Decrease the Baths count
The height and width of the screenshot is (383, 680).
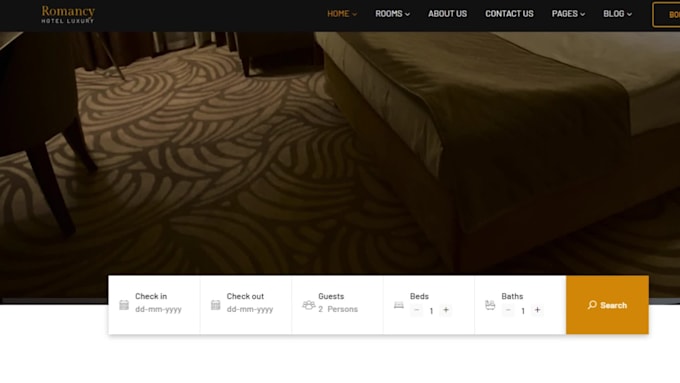[508, 310]
